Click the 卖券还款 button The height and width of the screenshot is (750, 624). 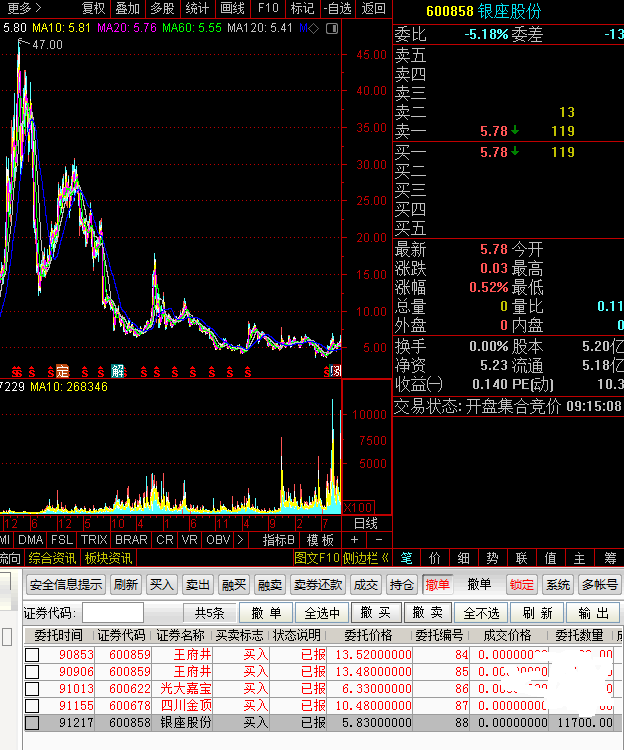point(318,585)
